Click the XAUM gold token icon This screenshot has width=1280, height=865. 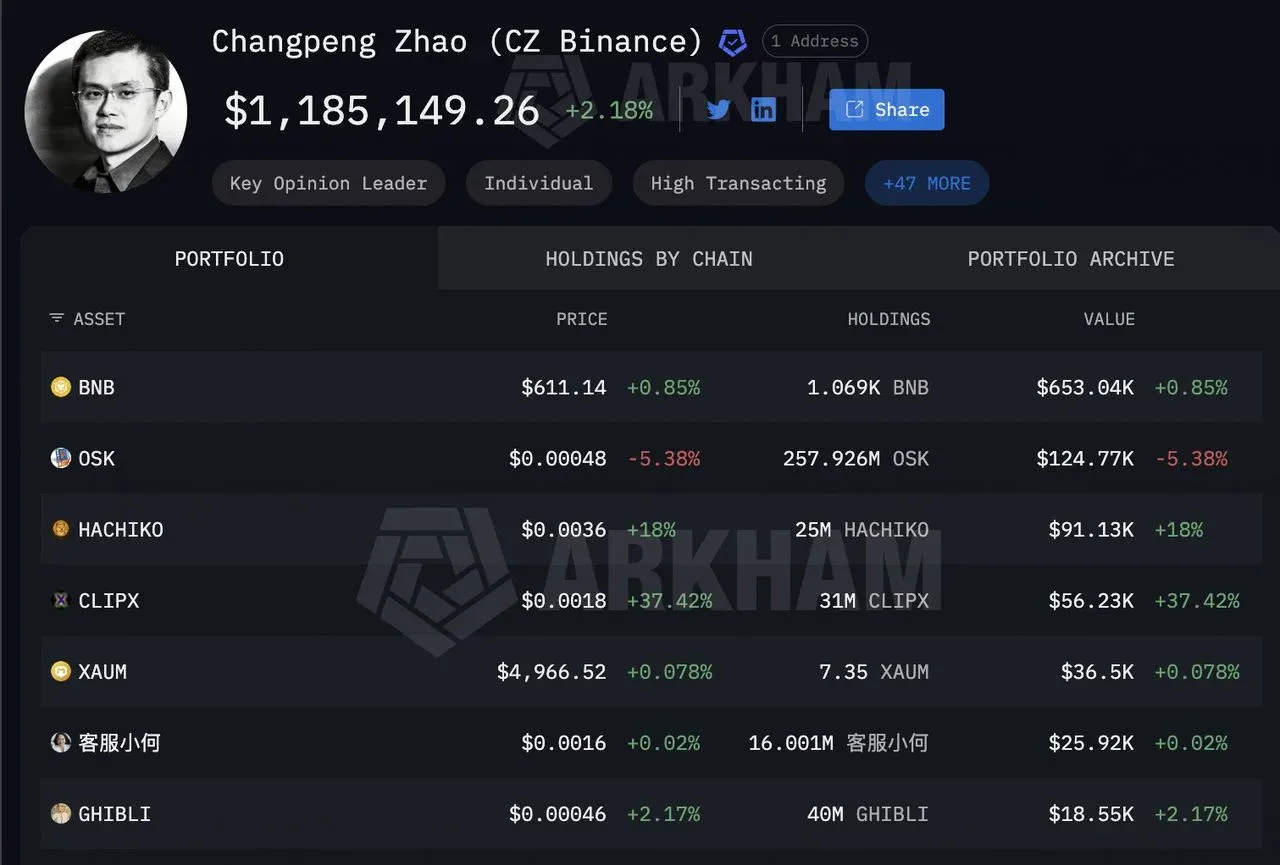[x=60, y=672]
